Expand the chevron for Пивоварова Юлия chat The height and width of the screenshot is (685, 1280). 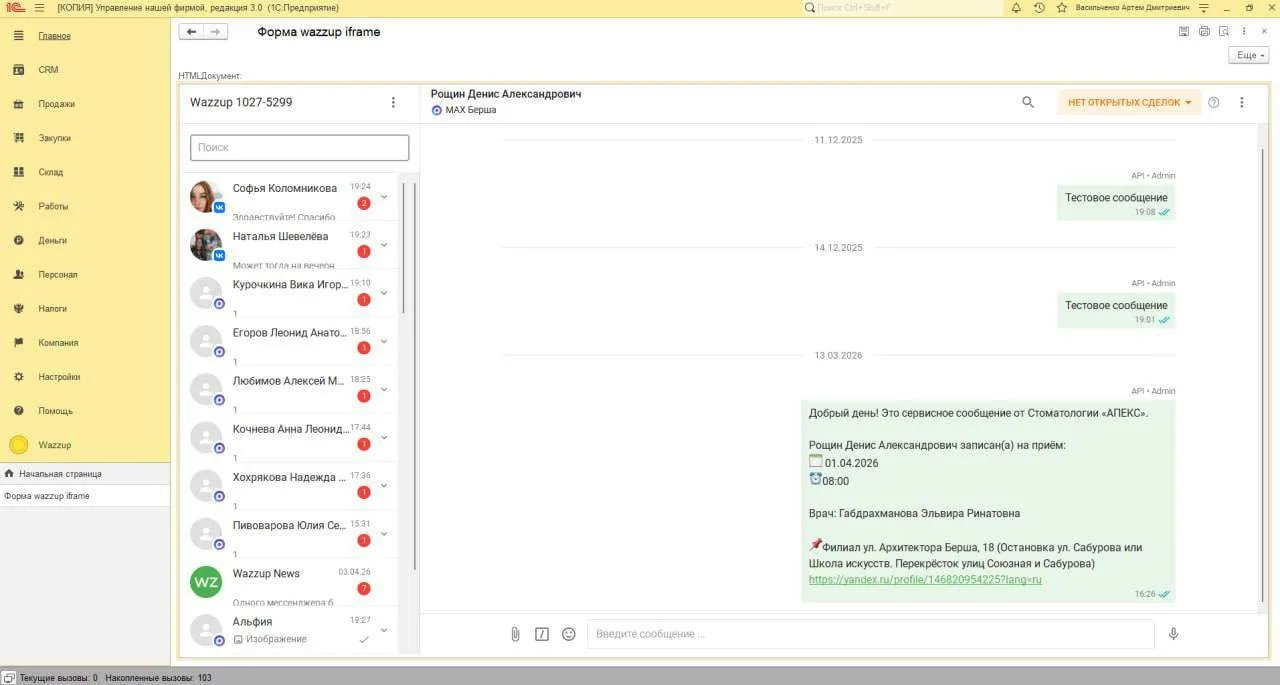point(384,533)
